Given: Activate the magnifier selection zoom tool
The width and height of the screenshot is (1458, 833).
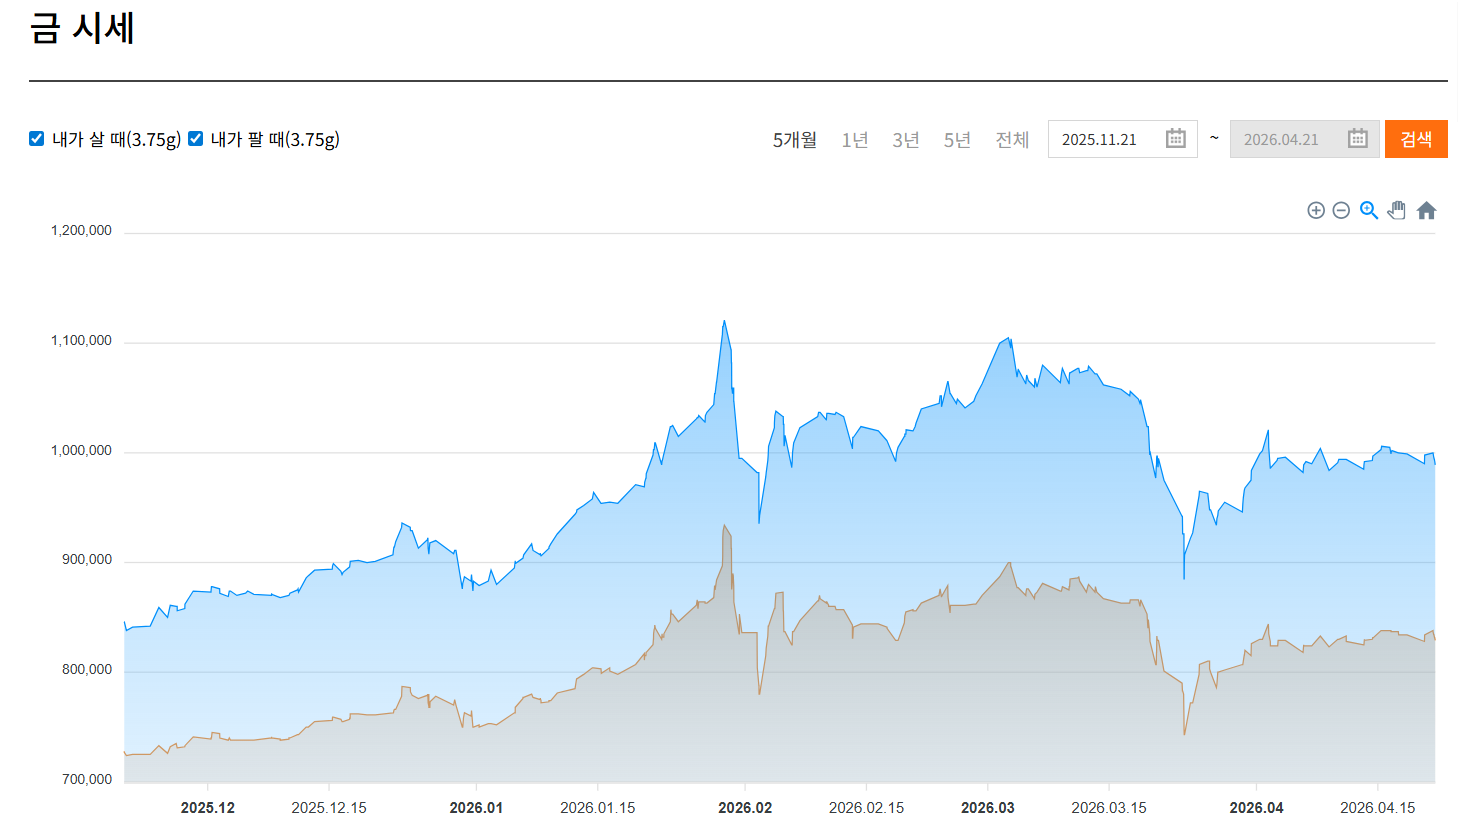Looking at the screenshot, I should point(1369,210).
